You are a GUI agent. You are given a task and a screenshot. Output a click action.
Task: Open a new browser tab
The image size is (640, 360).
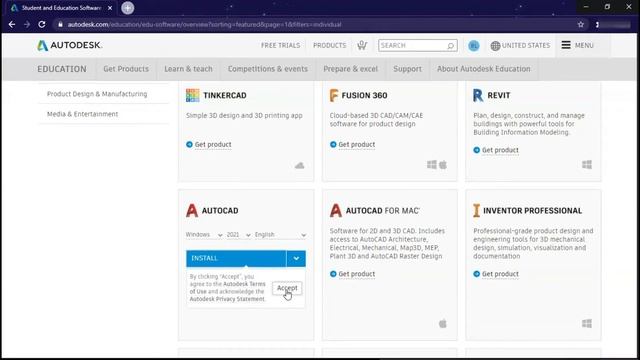pyautogui.click(x=127, y=8)
